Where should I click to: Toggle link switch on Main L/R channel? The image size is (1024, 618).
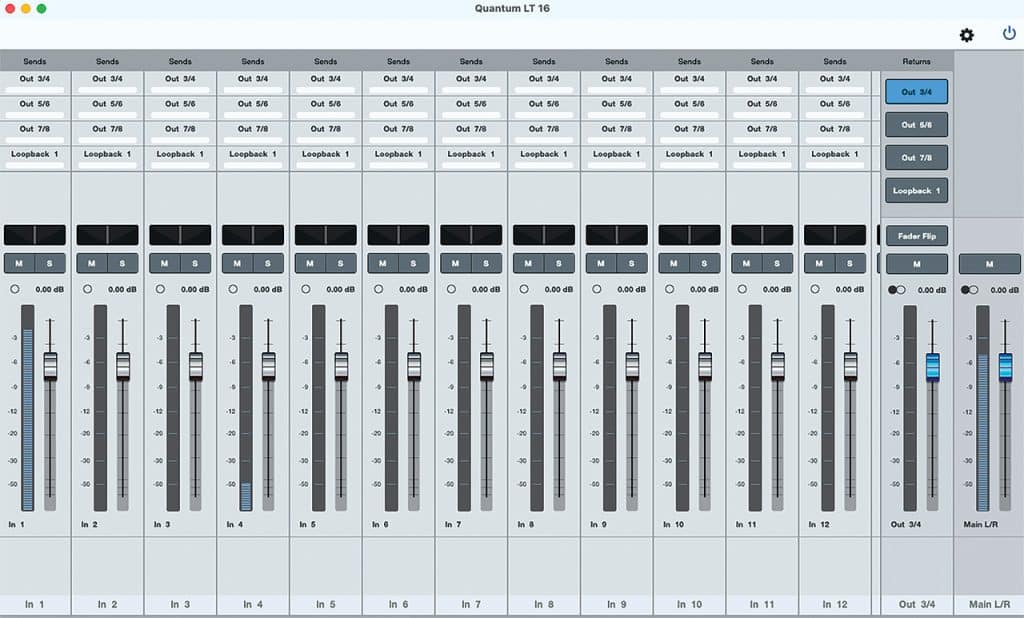point(969,289)
